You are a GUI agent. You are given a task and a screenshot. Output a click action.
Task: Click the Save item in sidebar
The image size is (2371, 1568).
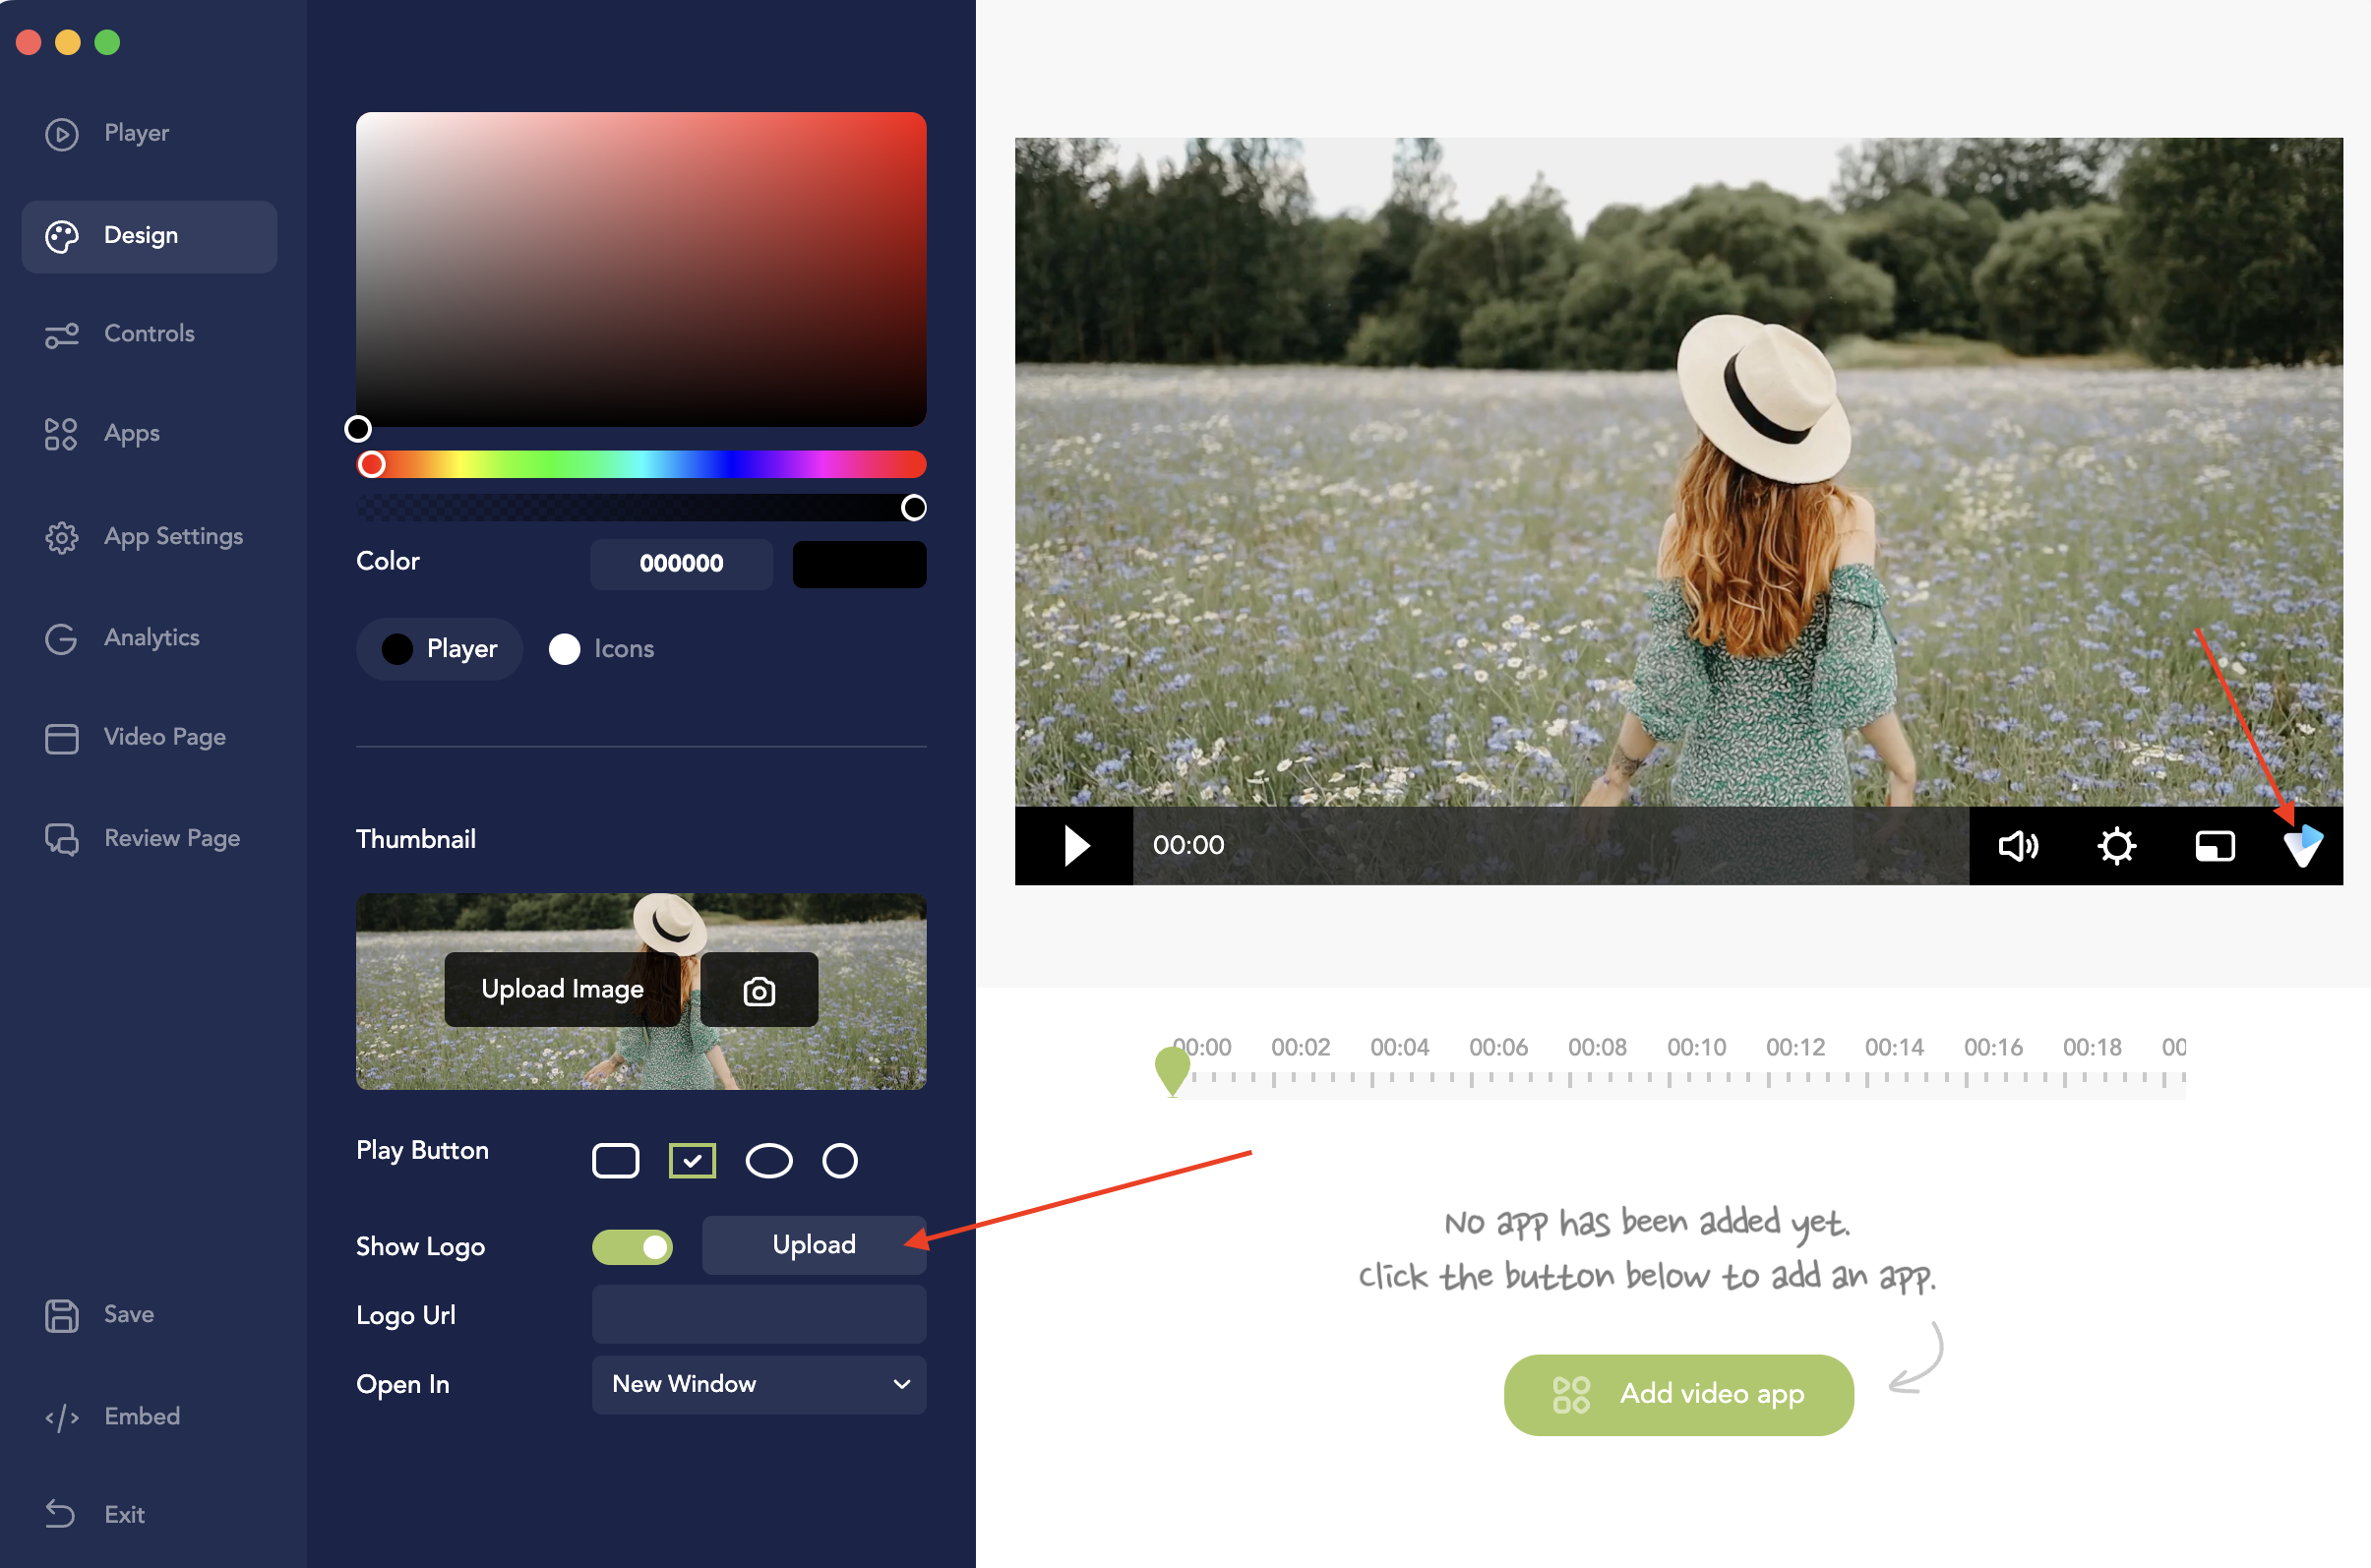coord(148,1315)
